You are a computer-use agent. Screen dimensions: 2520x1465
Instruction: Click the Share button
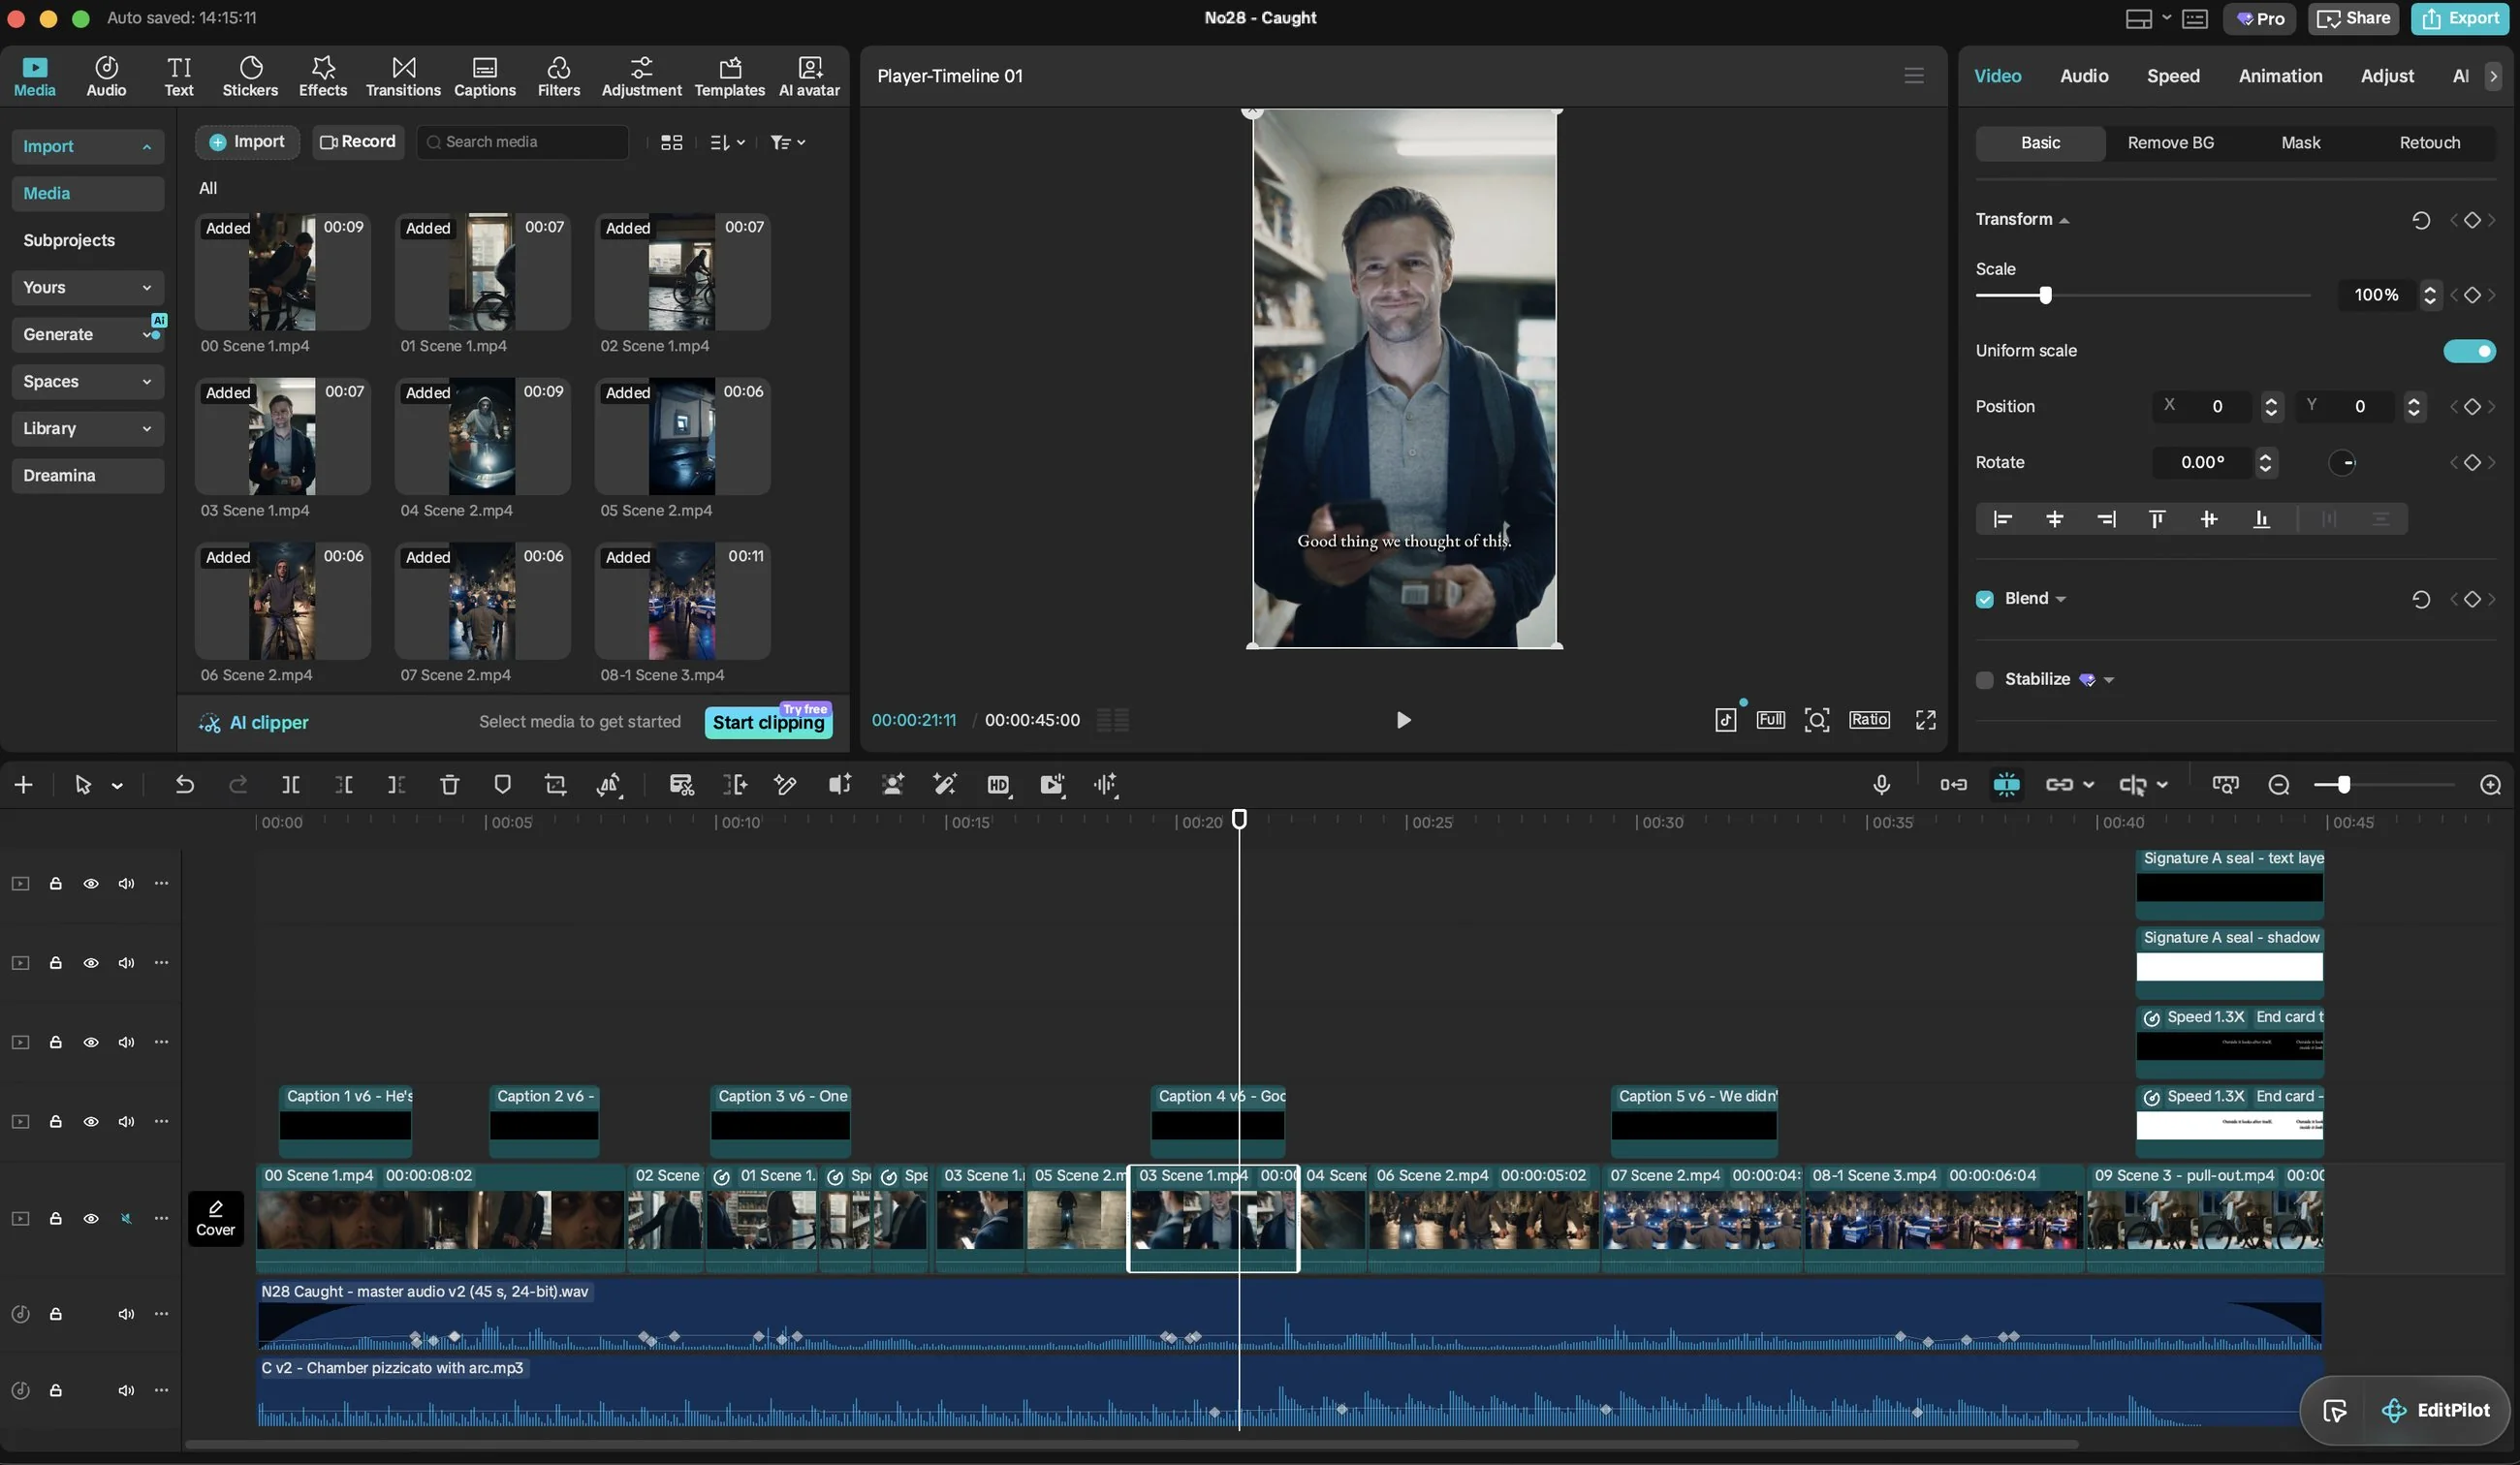click(x=2353, y=18)
